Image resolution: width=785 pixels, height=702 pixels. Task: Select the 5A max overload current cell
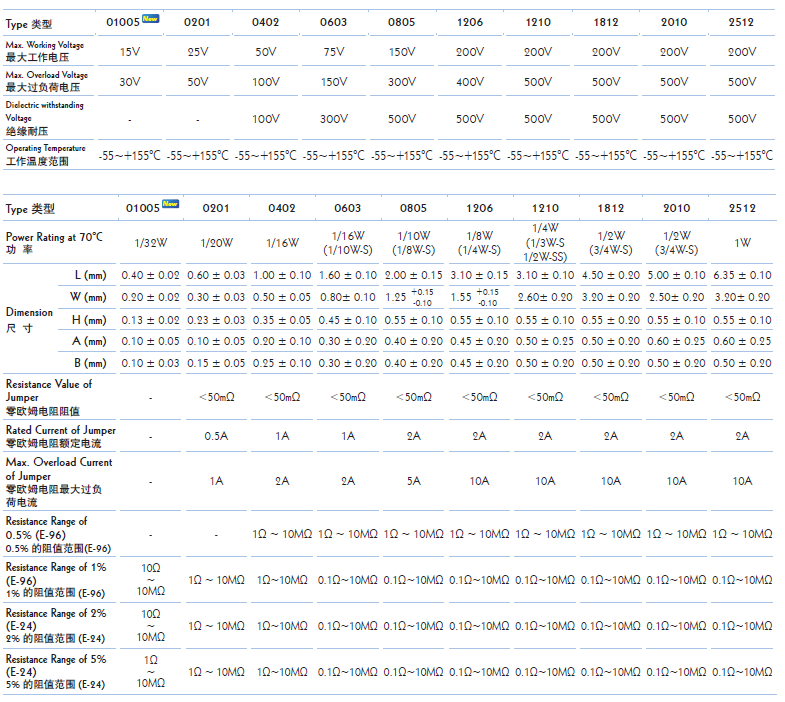coord(413,481)
